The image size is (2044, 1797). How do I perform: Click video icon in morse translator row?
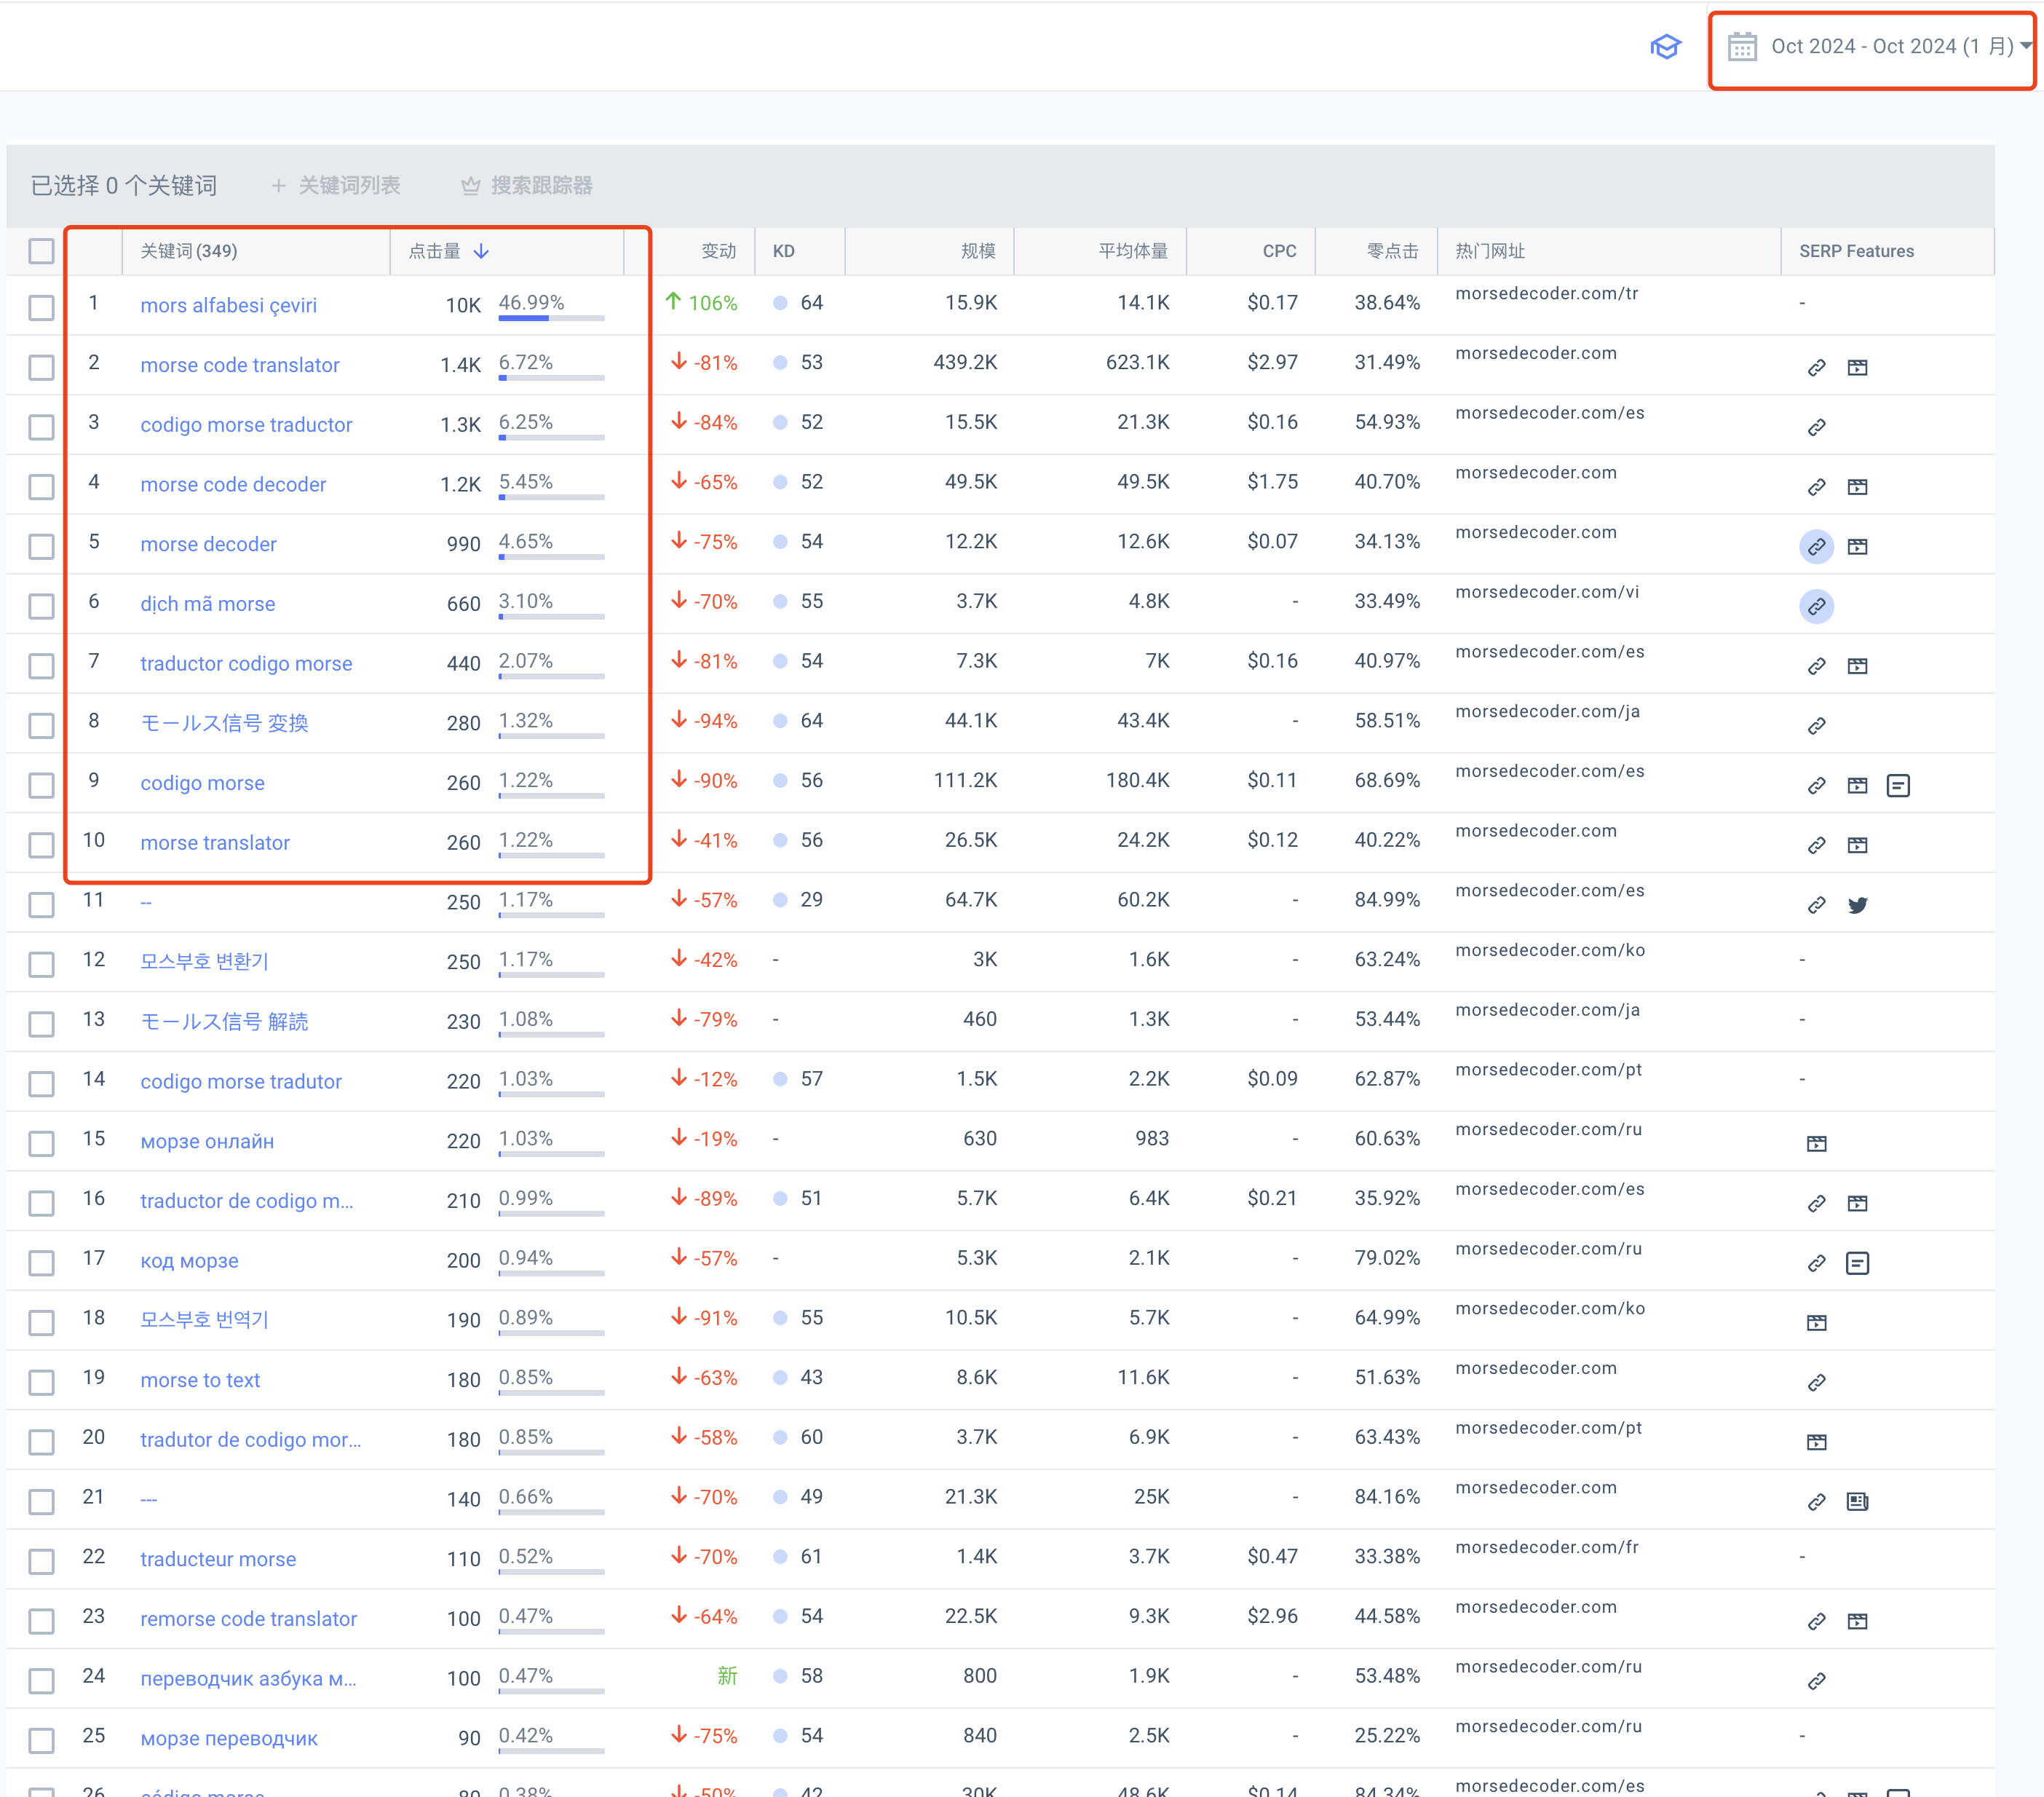click(x=1857, y=846)
